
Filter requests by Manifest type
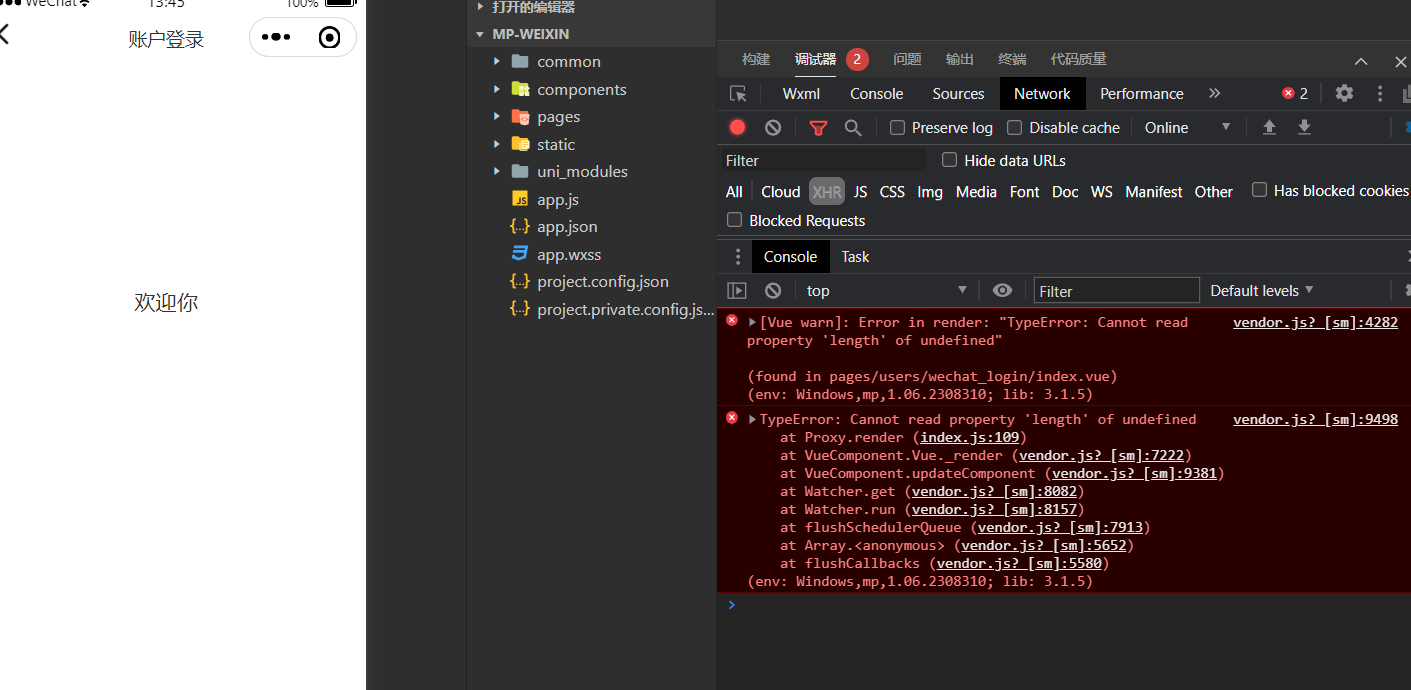(1154, 191)
